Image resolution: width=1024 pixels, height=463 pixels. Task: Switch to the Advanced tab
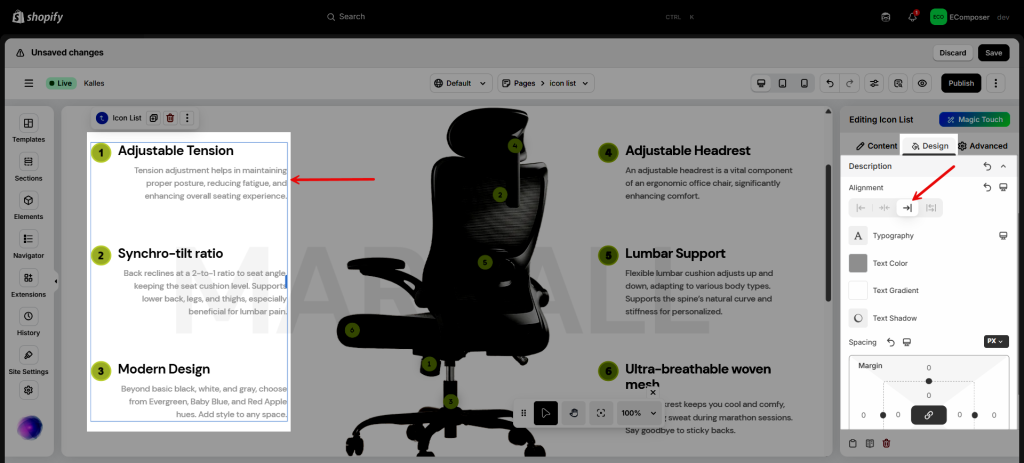click(982, 146)
